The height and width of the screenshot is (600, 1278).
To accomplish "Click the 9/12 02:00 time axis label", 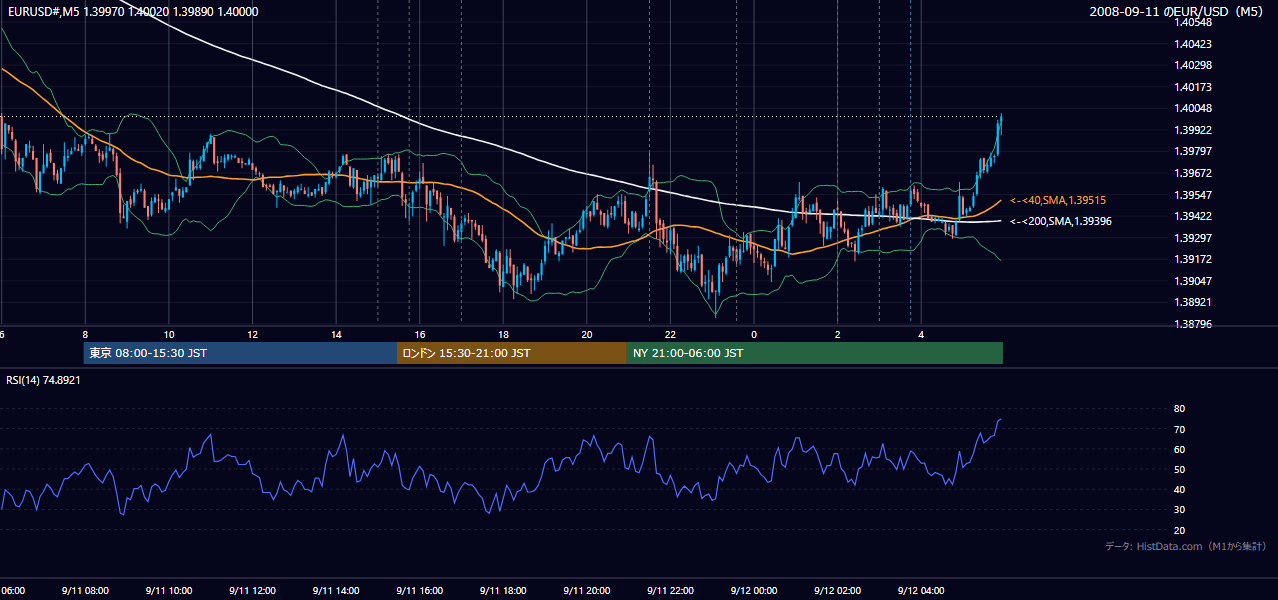I will (837, 591).
